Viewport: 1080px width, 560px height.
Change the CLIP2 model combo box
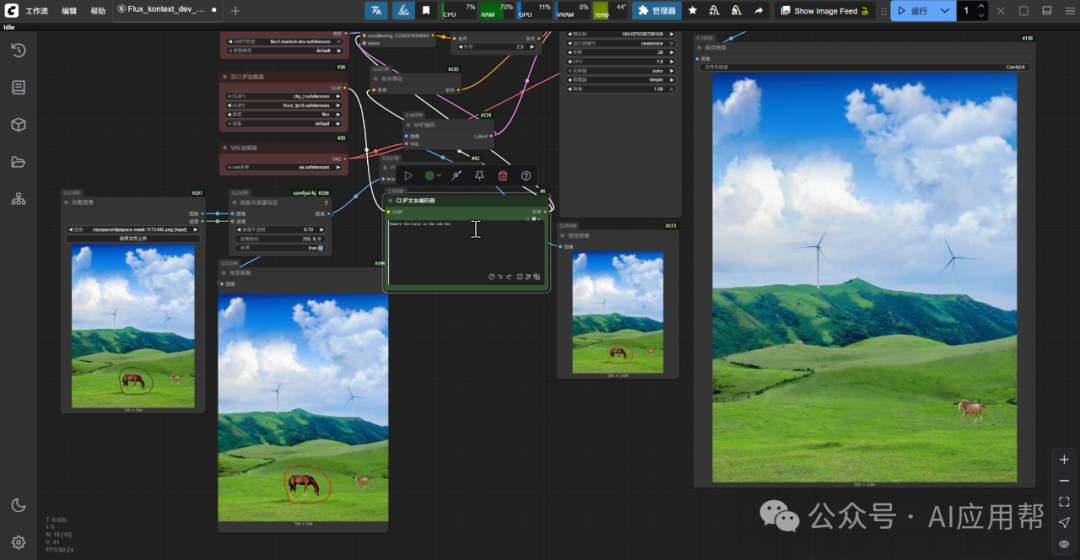click(x=284, y=105)
